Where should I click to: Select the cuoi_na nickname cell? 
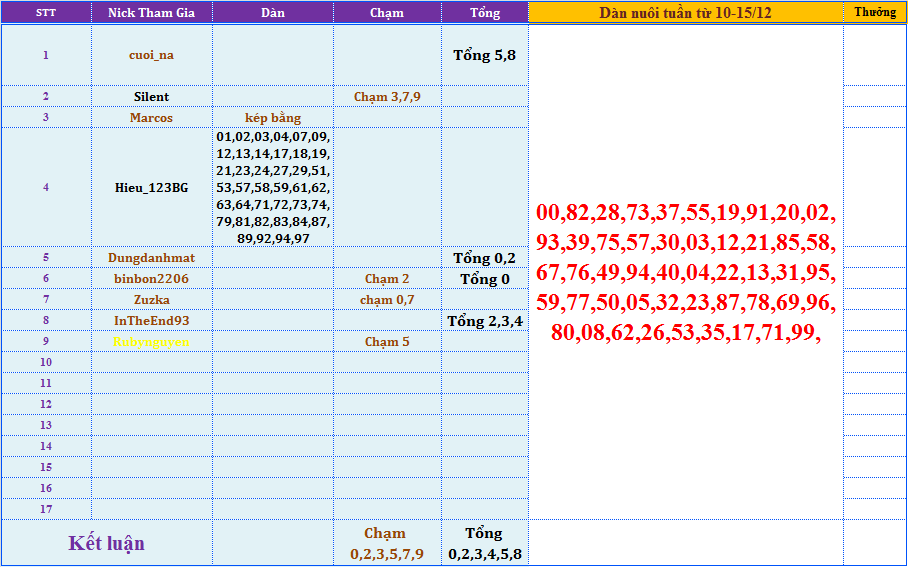[x=151, y=55]
